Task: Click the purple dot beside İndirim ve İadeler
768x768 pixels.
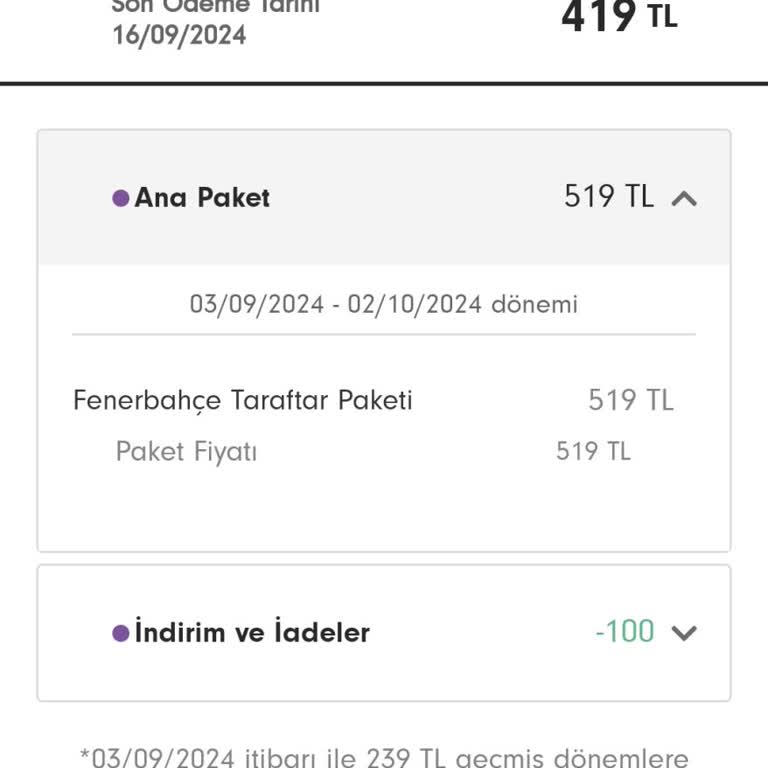Action: (121, 633)
